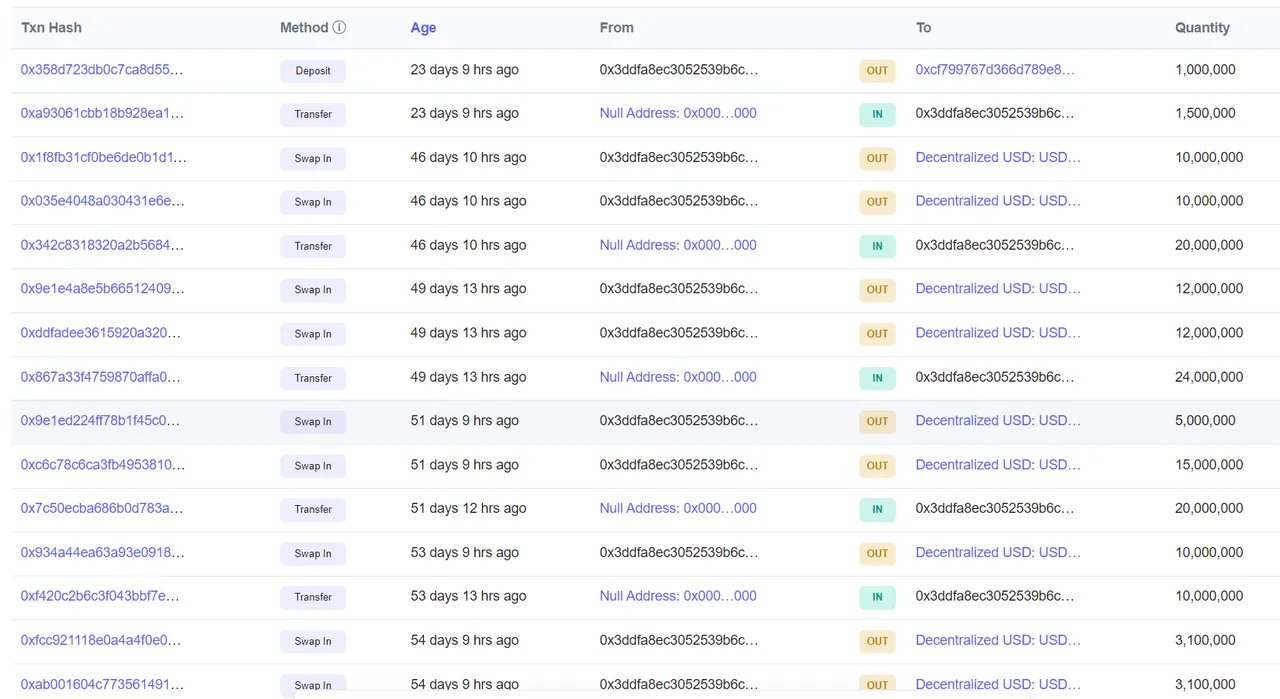This screenshot has height=699, width=1280.
Task: Click Transfer badge in row 0x7c50ecba686b0d783a…
Action: (313, 509)
